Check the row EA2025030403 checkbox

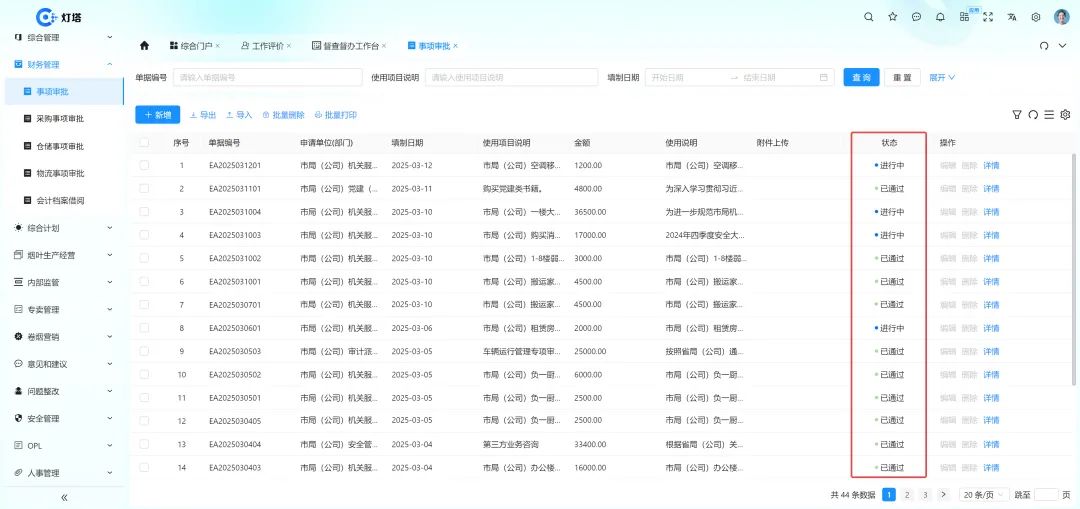click(x=144, y=467)
